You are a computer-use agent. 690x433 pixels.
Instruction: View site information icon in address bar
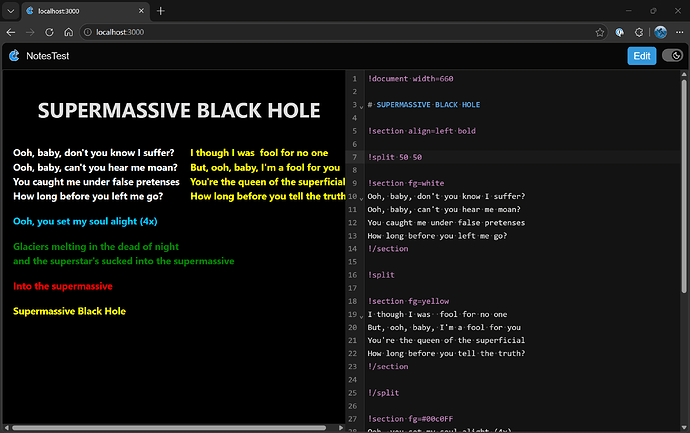pyautogui.click(x=88, y=32)
